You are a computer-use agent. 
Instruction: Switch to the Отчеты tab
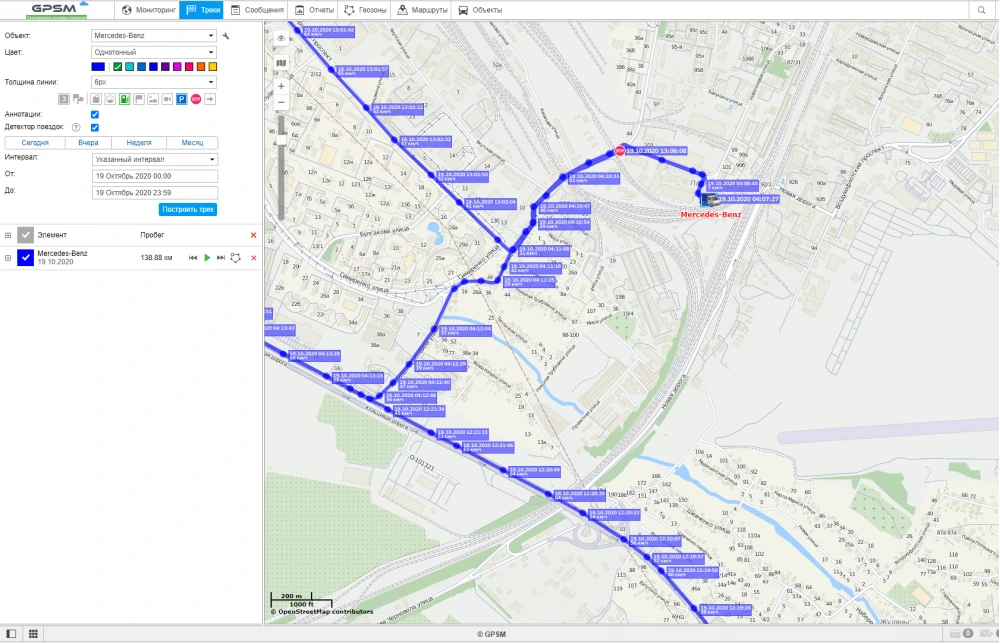(314, 10)
